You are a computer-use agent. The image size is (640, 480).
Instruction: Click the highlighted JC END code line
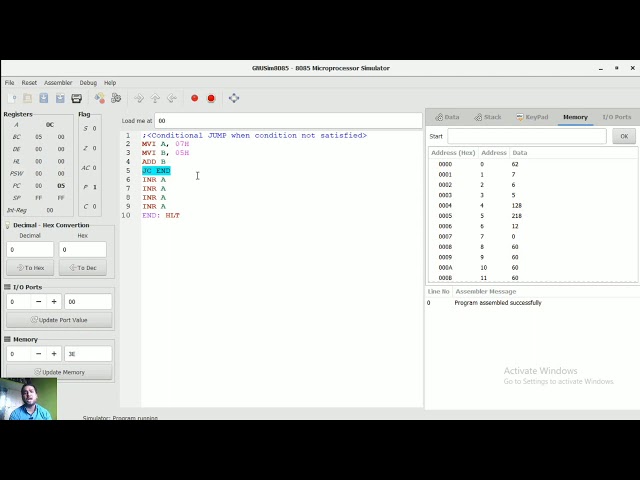pos(156,171)
